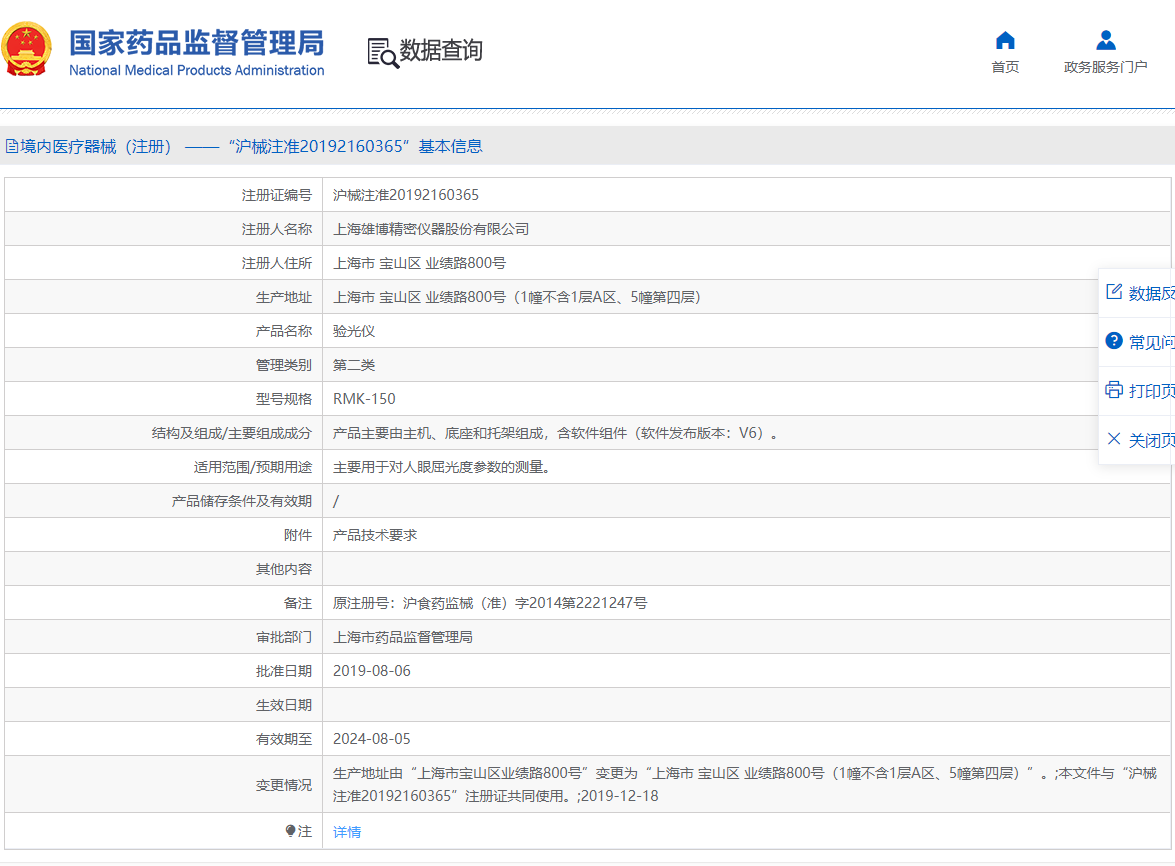Click the 其他内容 row label
The image size is (1175, 866).
click(x=283, y=569)
